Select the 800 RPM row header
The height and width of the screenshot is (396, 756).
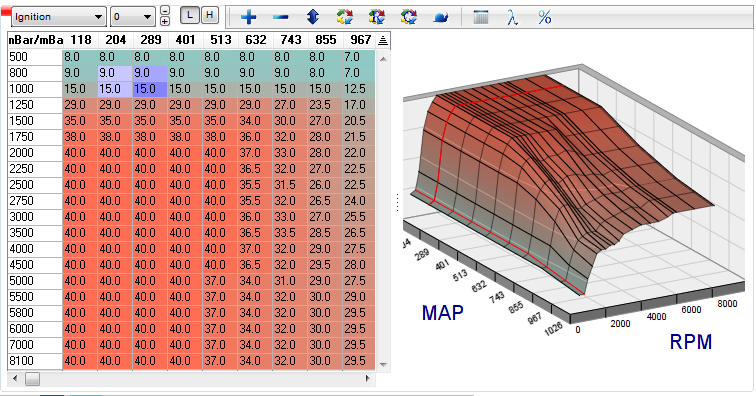click(x=35, y=73)
